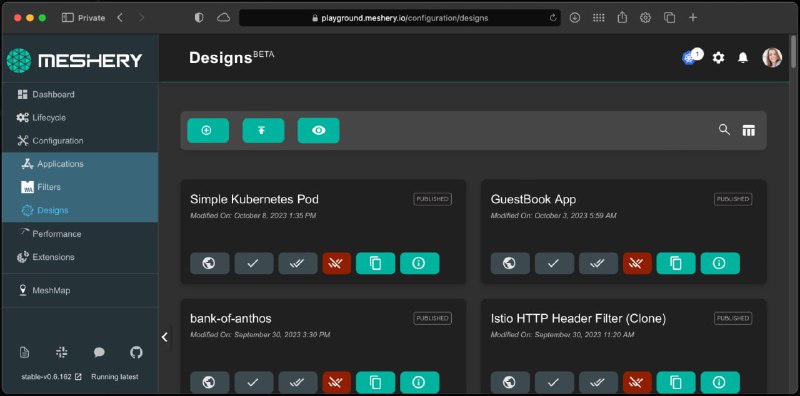Collapse the sidebar with the chevron arrow
Screen dimensions: 800x396
165,337
